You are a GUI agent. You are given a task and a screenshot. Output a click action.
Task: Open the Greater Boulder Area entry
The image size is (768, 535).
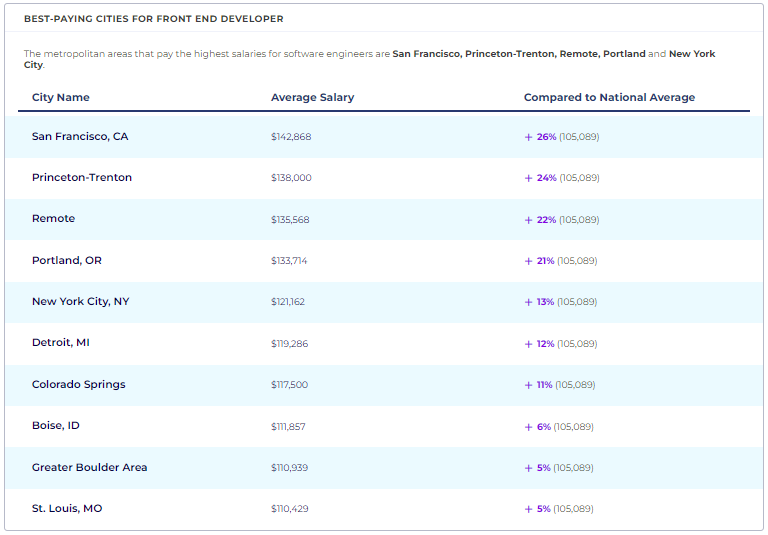pos(89,468)
